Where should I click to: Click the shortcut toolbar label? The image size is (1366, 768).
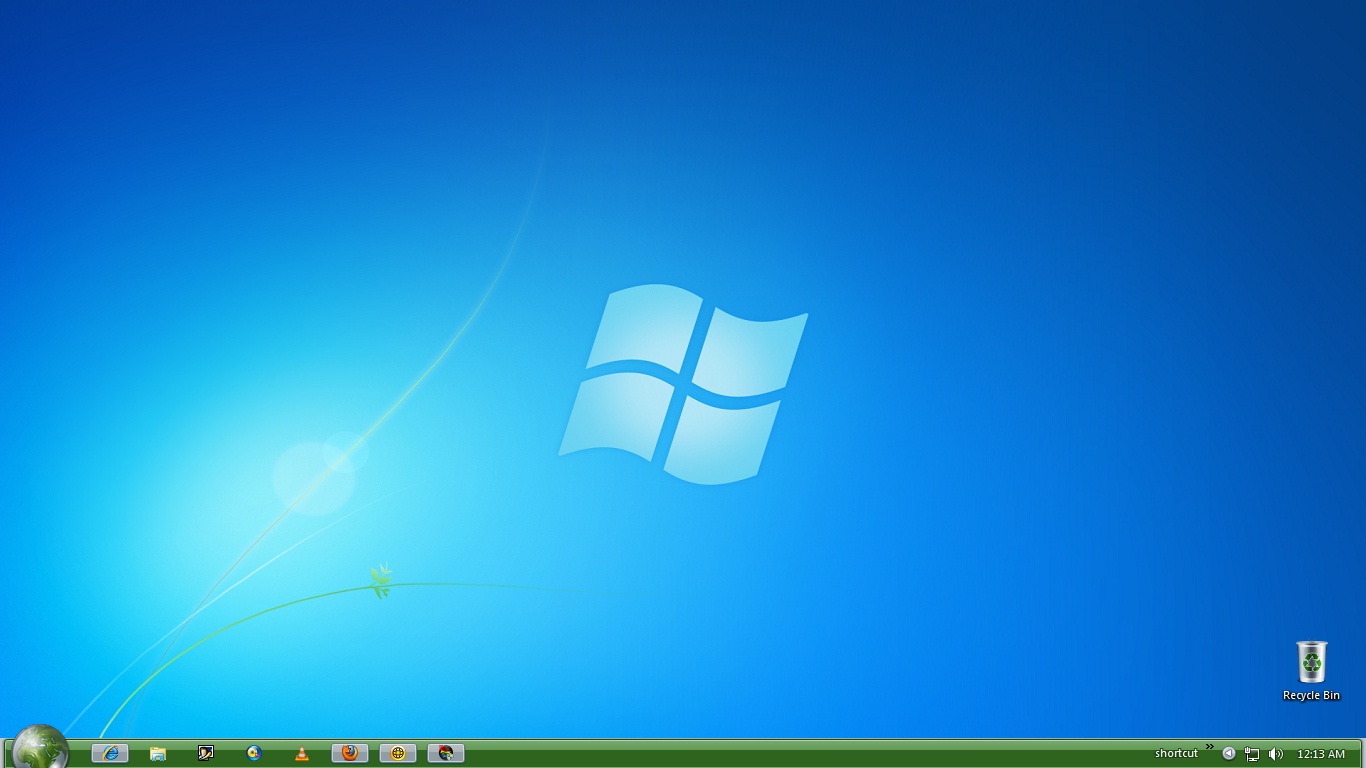[x=1176, y=753]
